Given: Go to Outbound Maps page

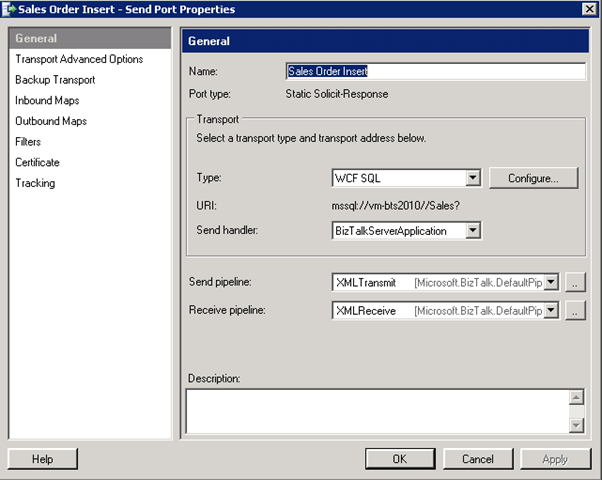Looking at the screenshot, I should [51, 121].
